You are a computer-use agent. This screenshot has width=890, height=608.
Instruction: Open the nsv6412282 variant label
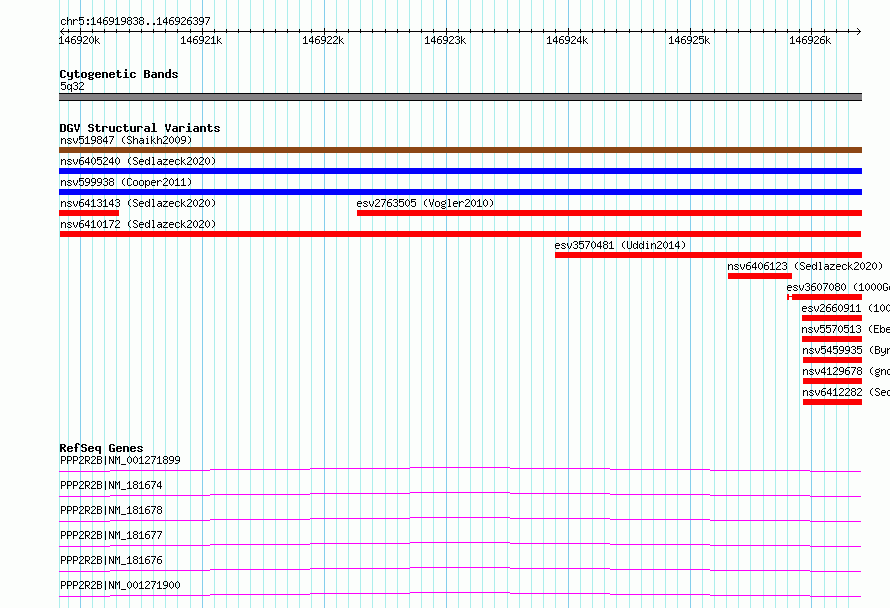point(846,392)
